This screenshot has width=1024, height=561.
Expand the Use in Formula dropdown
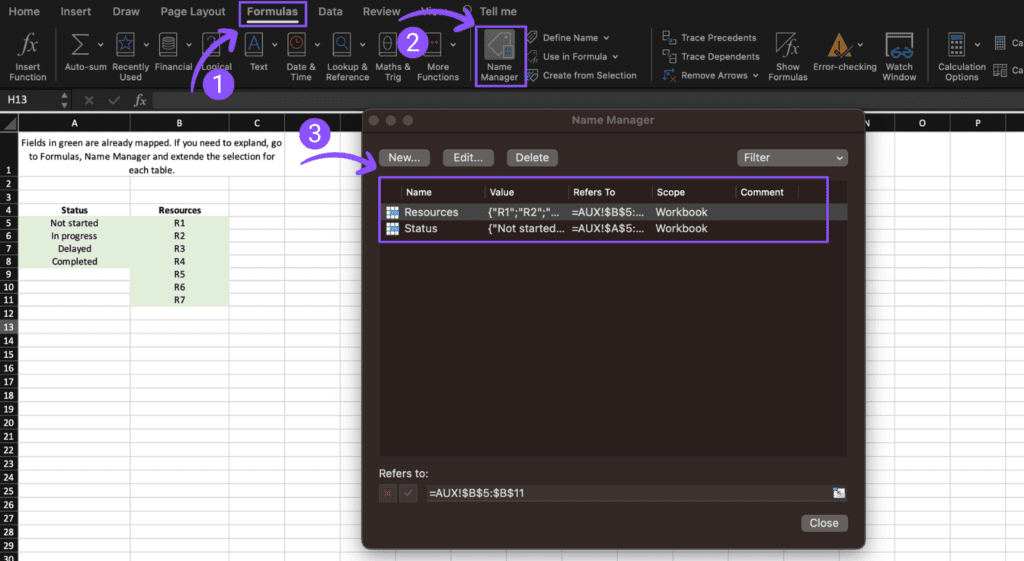[x=615, y=57]
